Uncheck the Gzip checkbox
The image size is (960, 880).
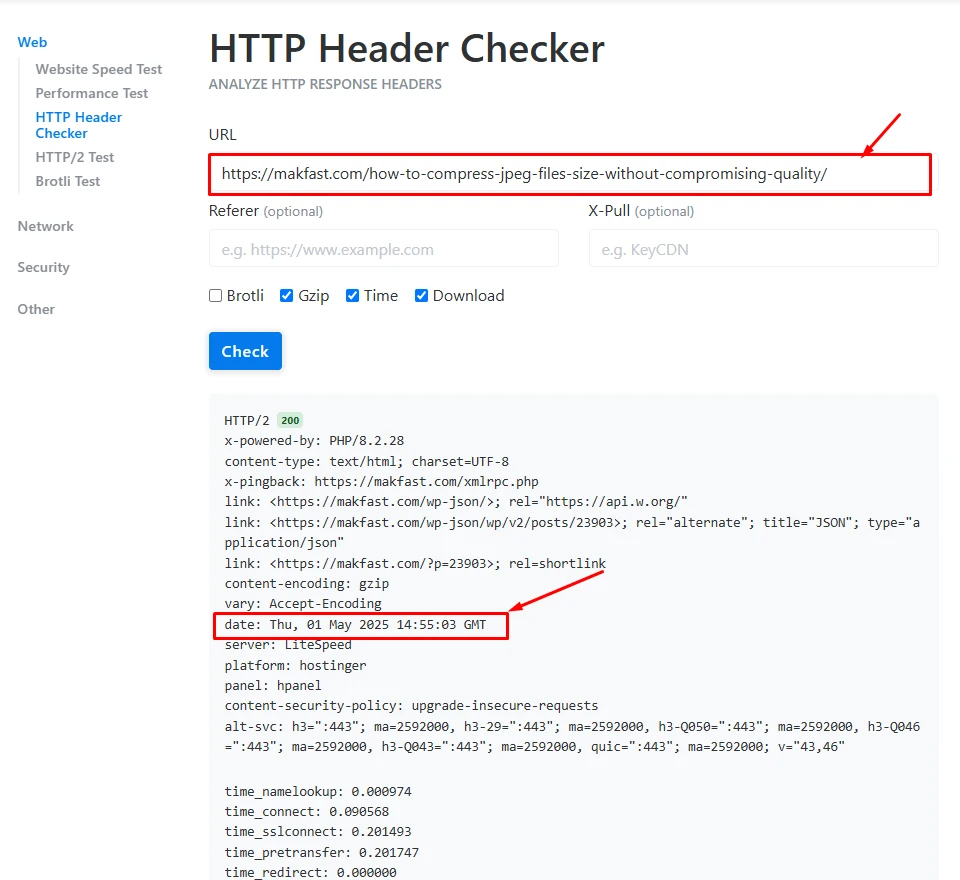pyautogui.click(x=287, y=296)
